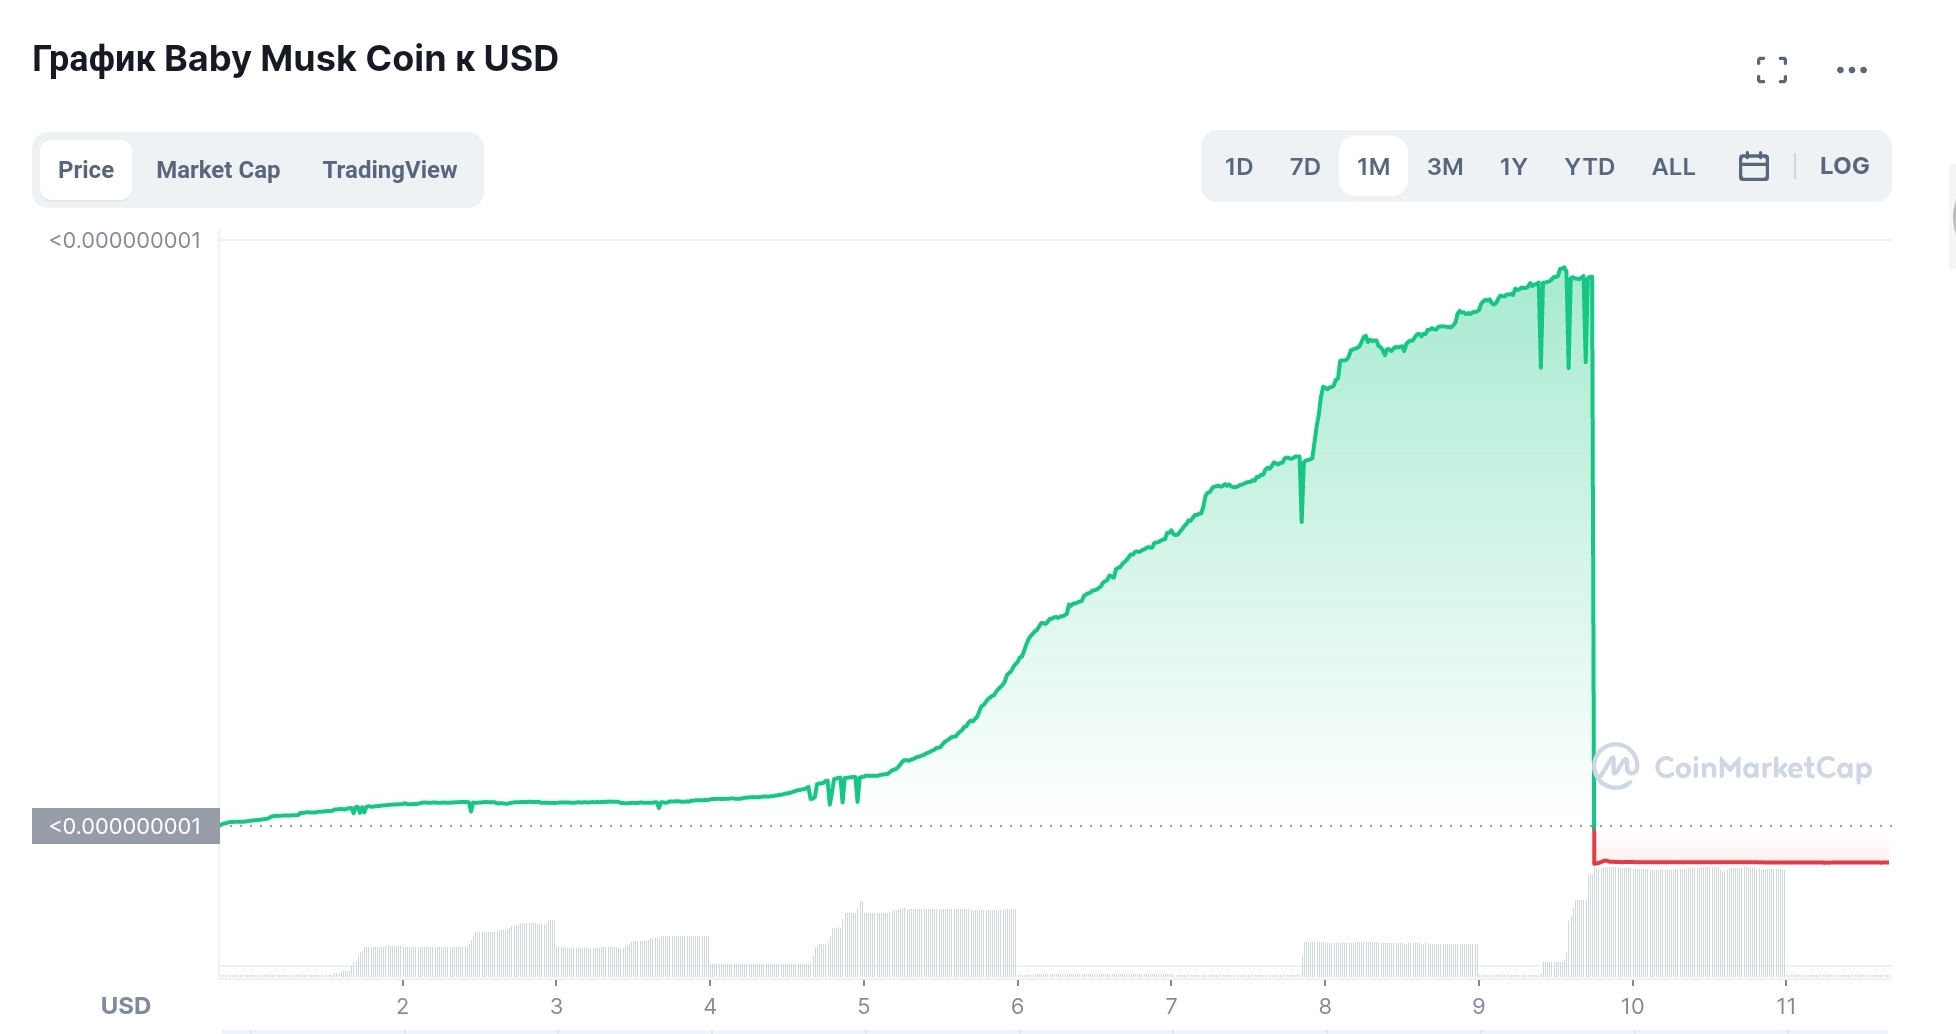1956x1034 pixels.
Task: Click the red price line after the crash
Action: (x=1740, y=861)
